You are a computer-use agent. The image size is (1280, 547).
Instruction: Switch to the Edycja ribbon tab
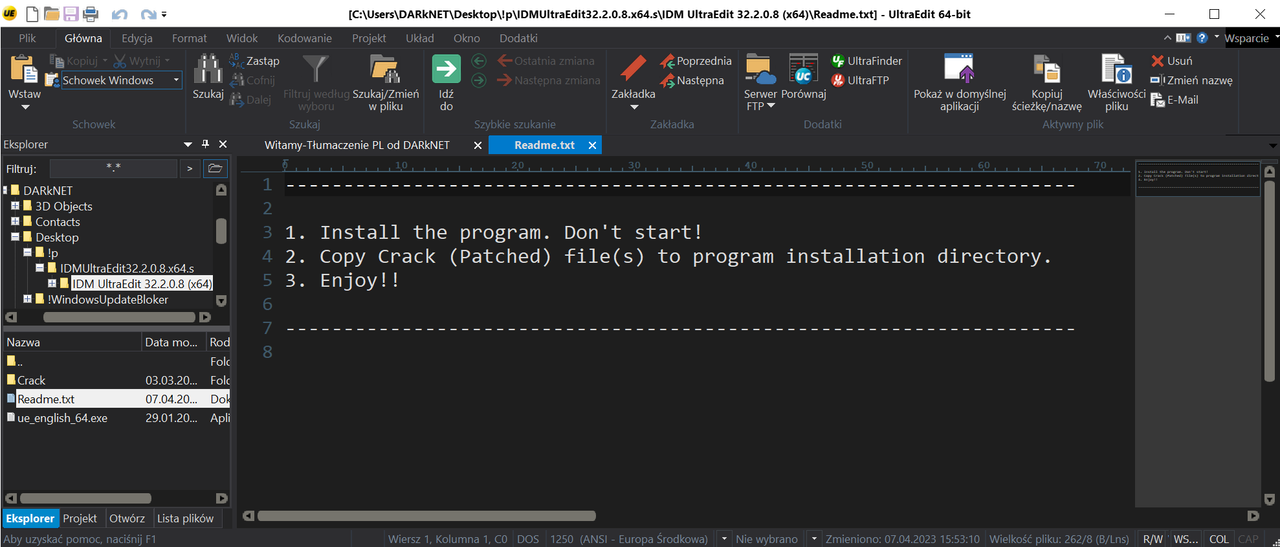[137, 38]
